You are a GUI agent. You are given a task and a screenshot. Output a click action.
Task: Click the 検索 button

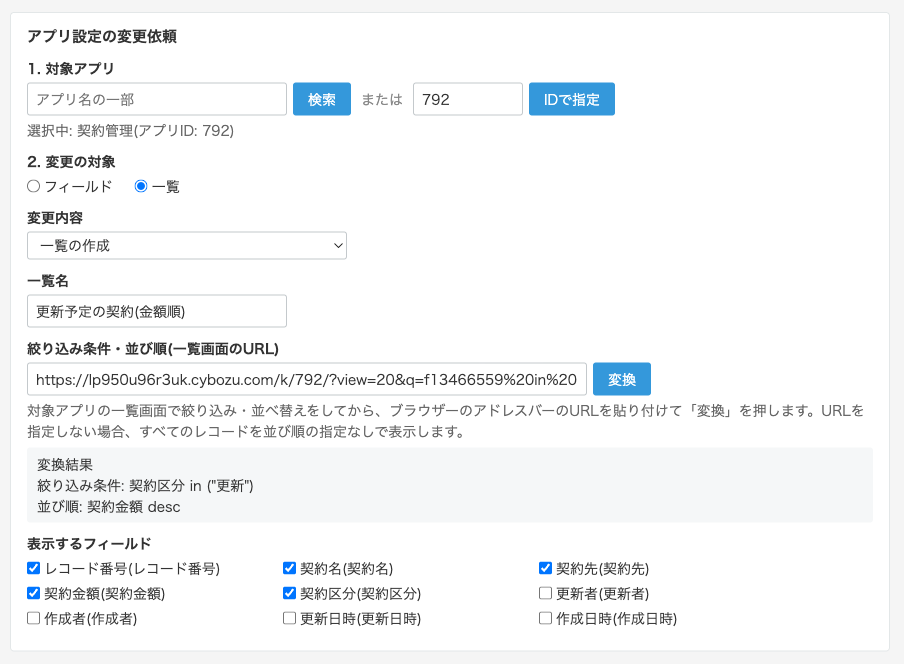(322, 99)
